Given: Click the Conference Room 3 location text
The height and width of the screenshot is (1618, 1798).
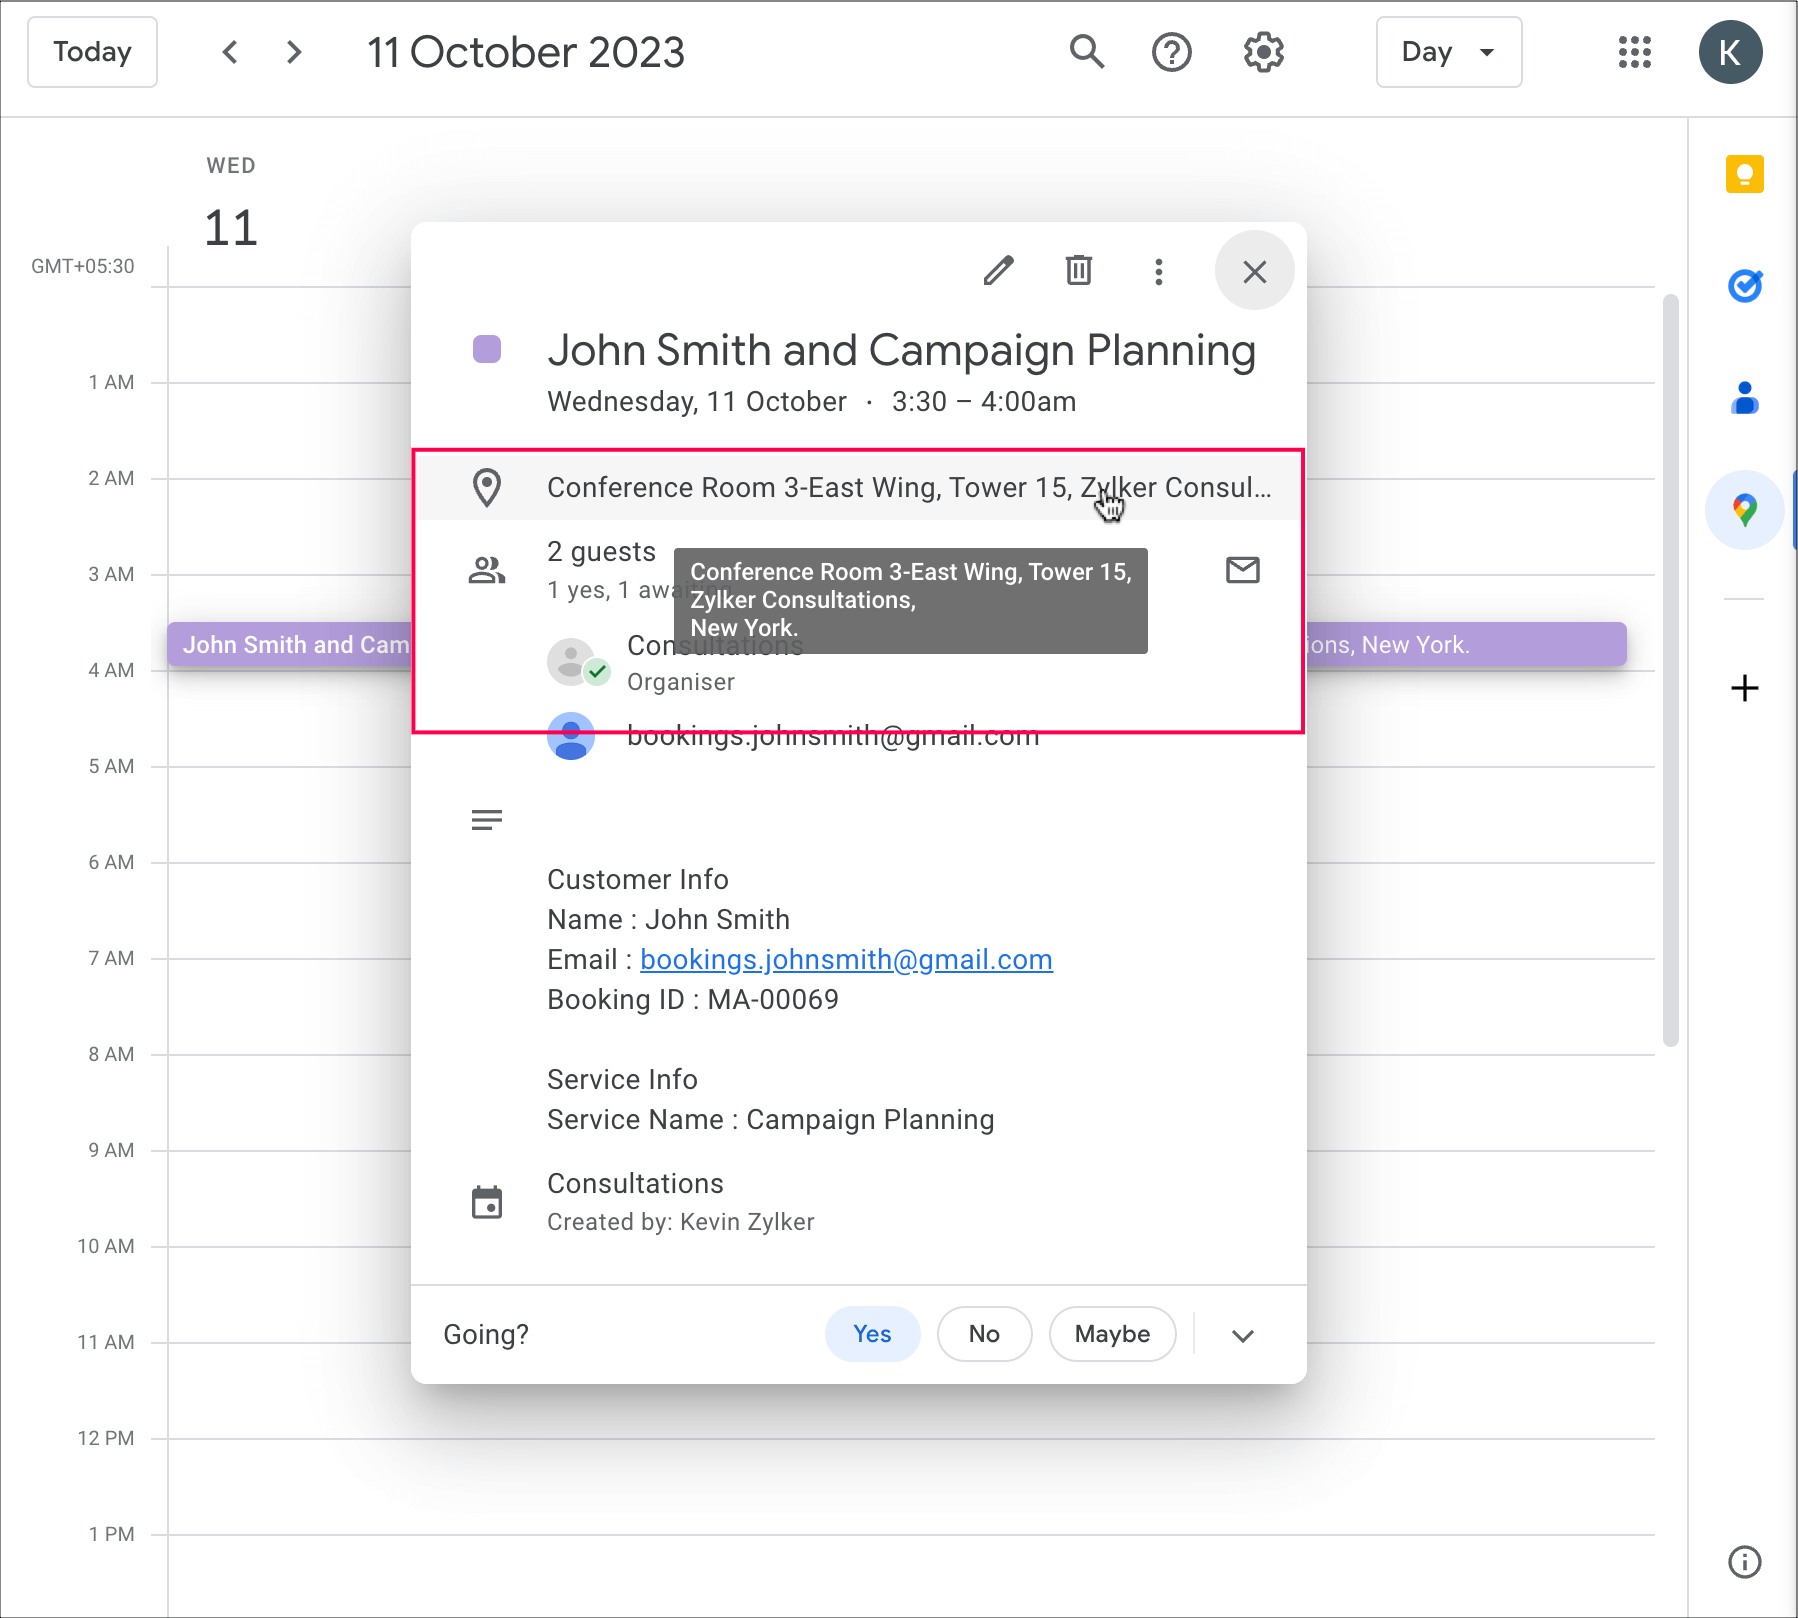Looking at the screenshot, I should [x=909, y=488].
